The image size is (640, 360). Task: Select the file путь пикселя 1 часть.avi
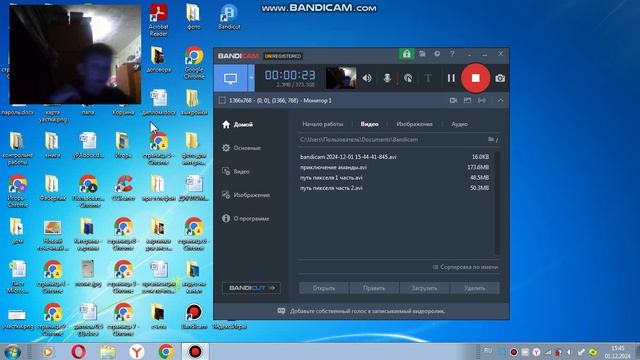coord(395,178)
